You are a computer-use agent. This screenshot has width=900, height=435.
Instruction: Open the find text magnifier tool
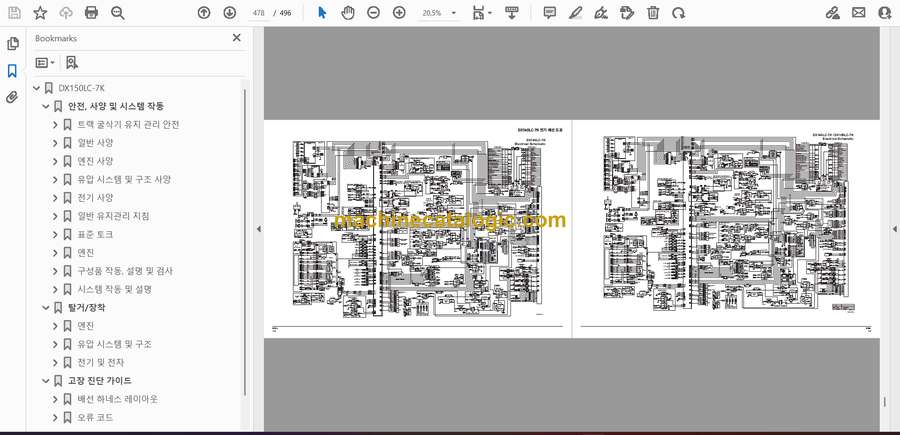tap(118, 13)
